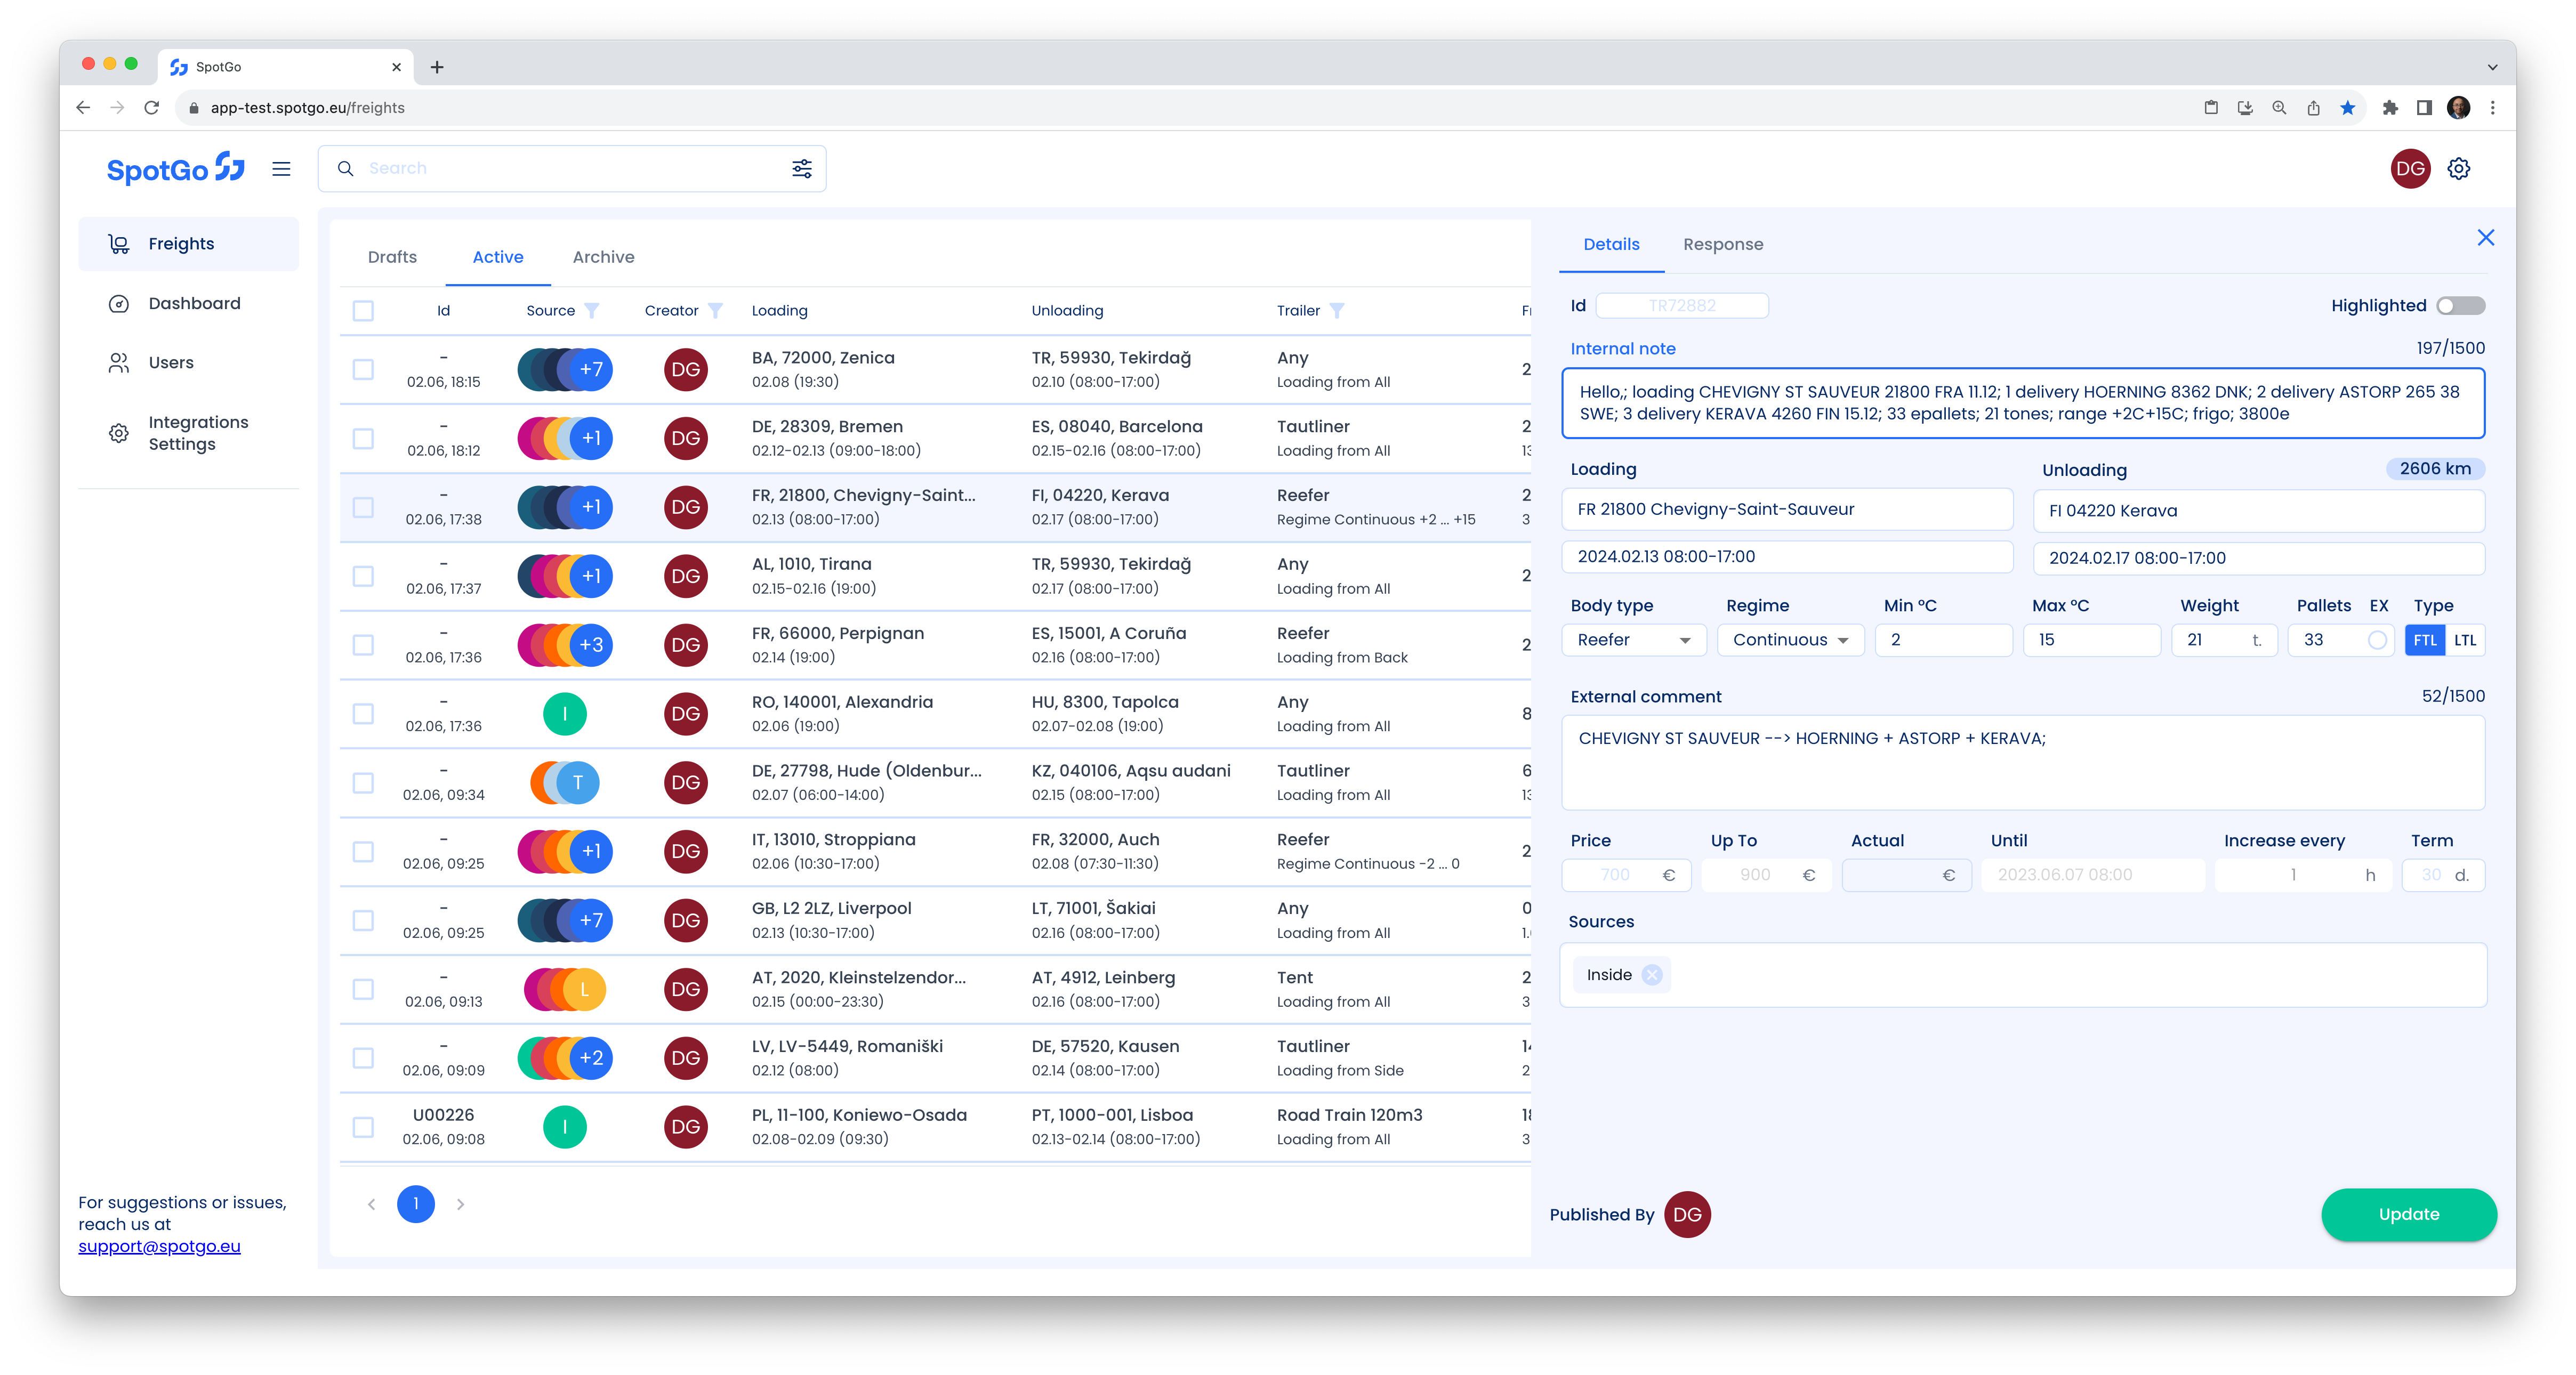Click the hamburger menu icon

point(281,169)
